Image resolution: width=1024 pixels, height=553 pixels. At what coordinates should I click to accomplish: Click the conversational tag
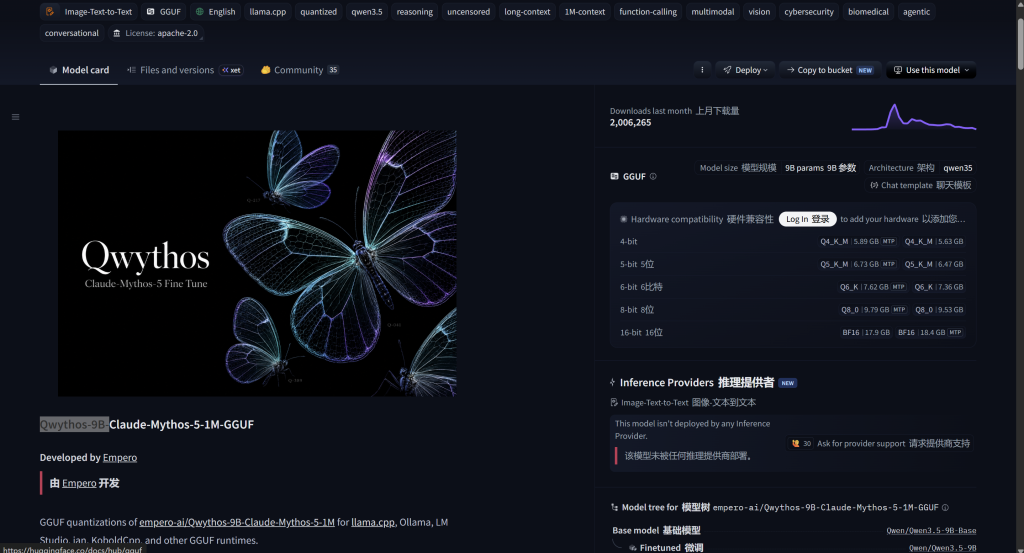pos(72,33)
